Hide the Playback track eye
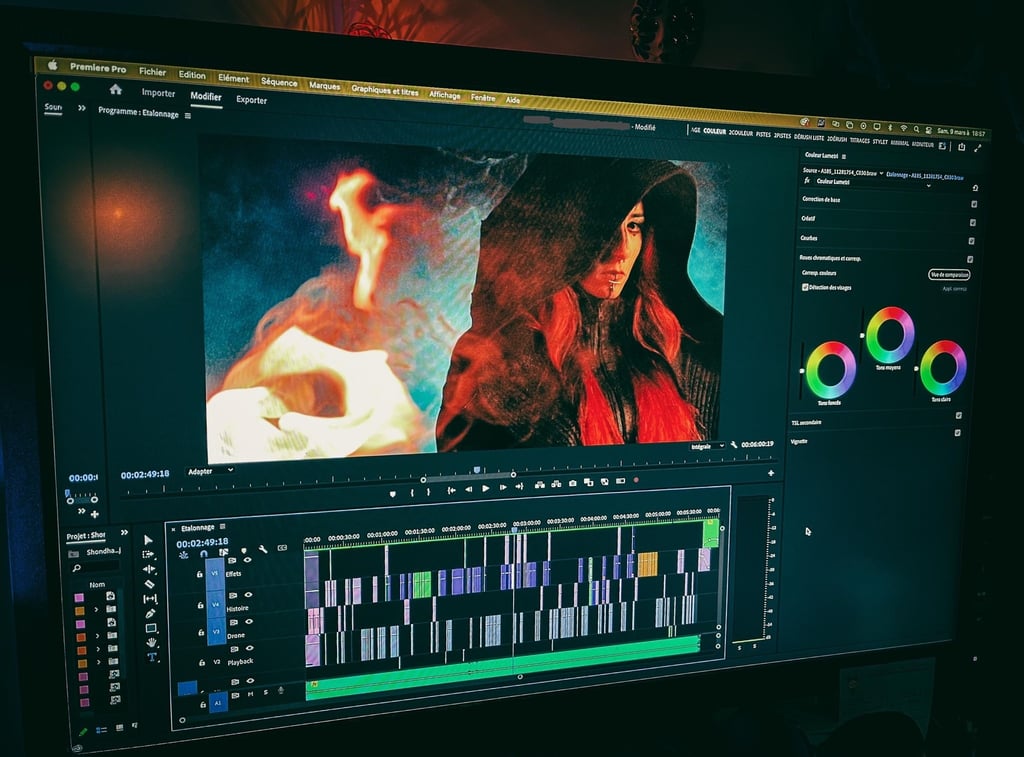Viewport: 1024px width, 757px height. point(249,648)
